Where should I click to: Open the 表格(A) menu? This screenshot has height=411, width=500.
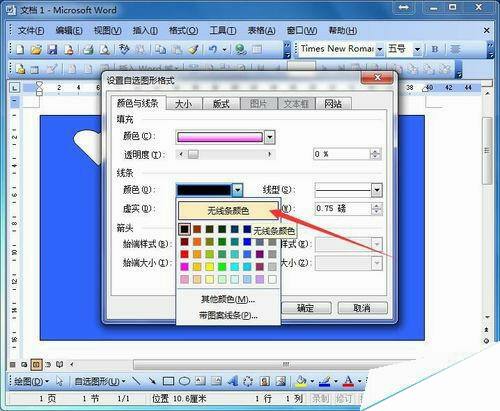(x=261, y=31)
